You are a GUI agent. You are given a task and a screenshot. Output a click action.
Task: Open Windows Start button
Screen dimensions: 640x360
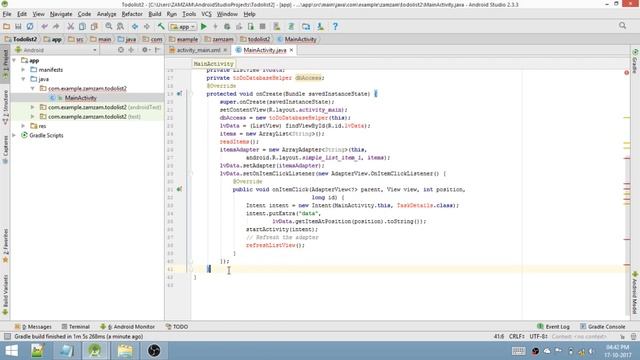pyautogui.click(x=11, y=351)
